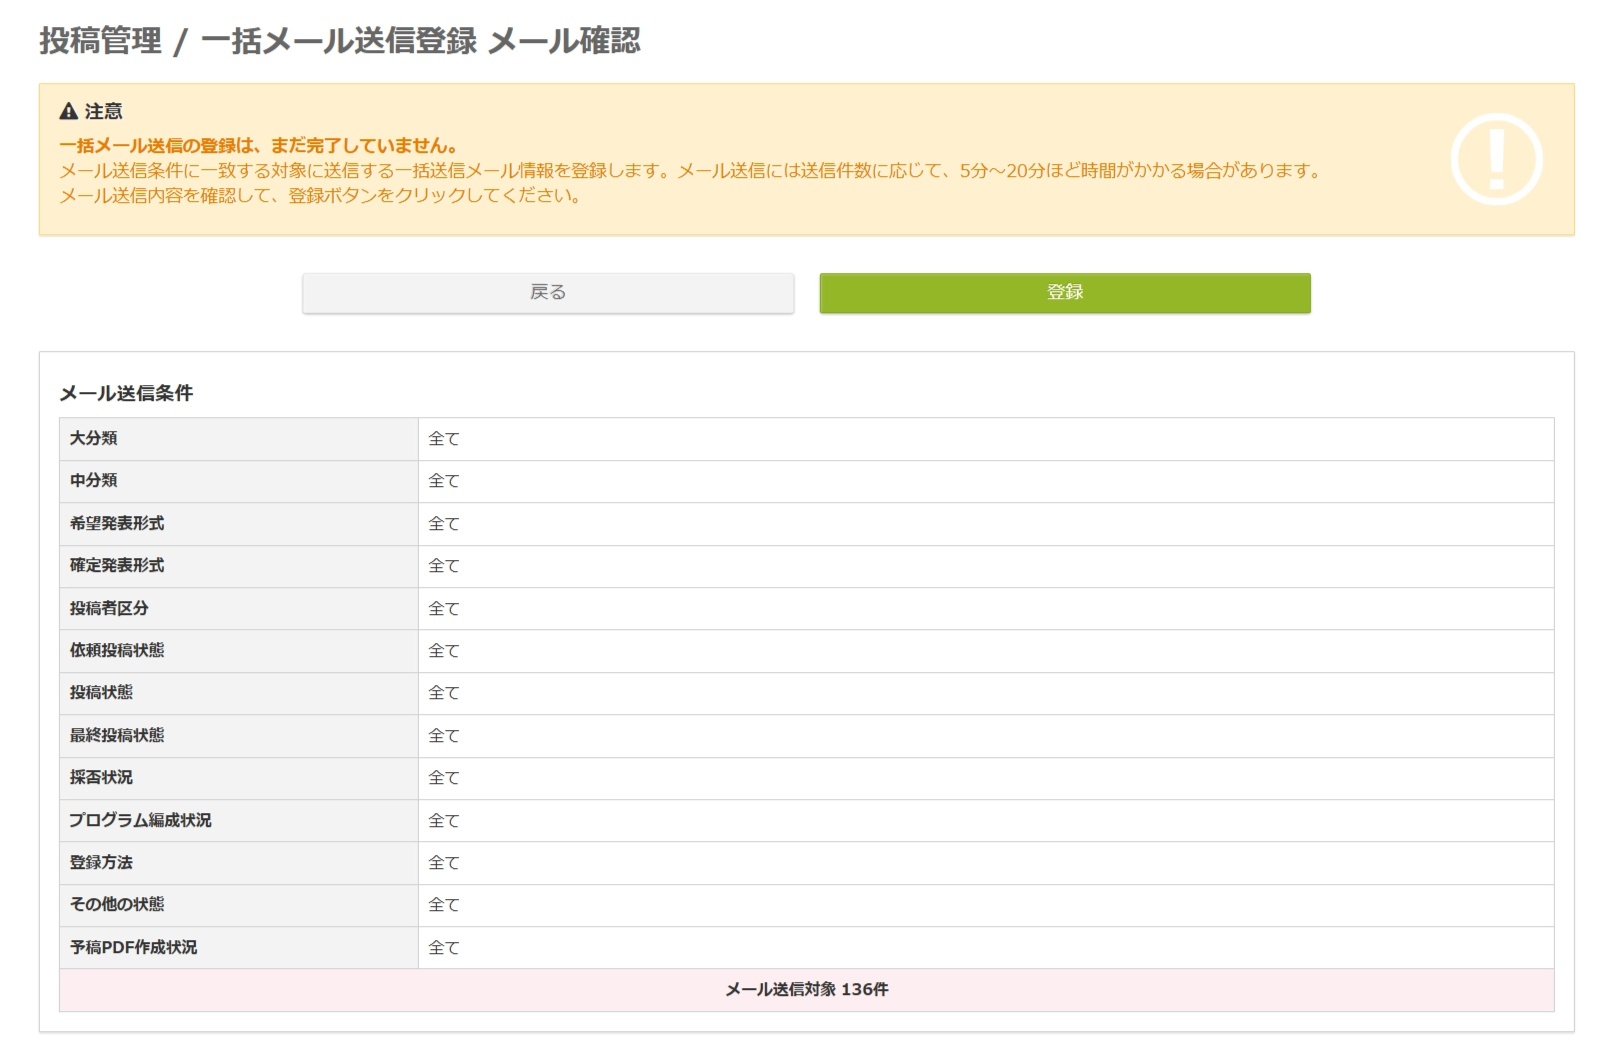Select the 中分類 row label
Screen dimensions: 1613x1055
(x=94, y=480)
